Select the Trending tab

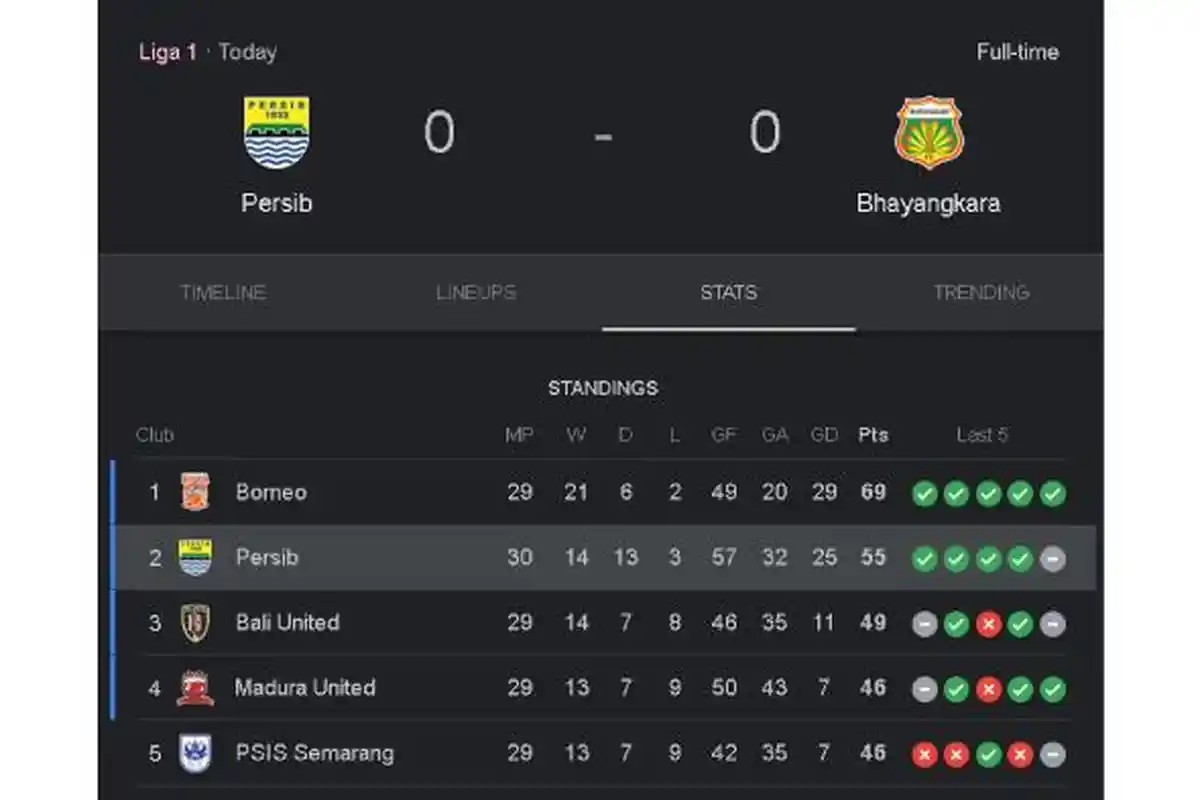click(x=982, y=293)
